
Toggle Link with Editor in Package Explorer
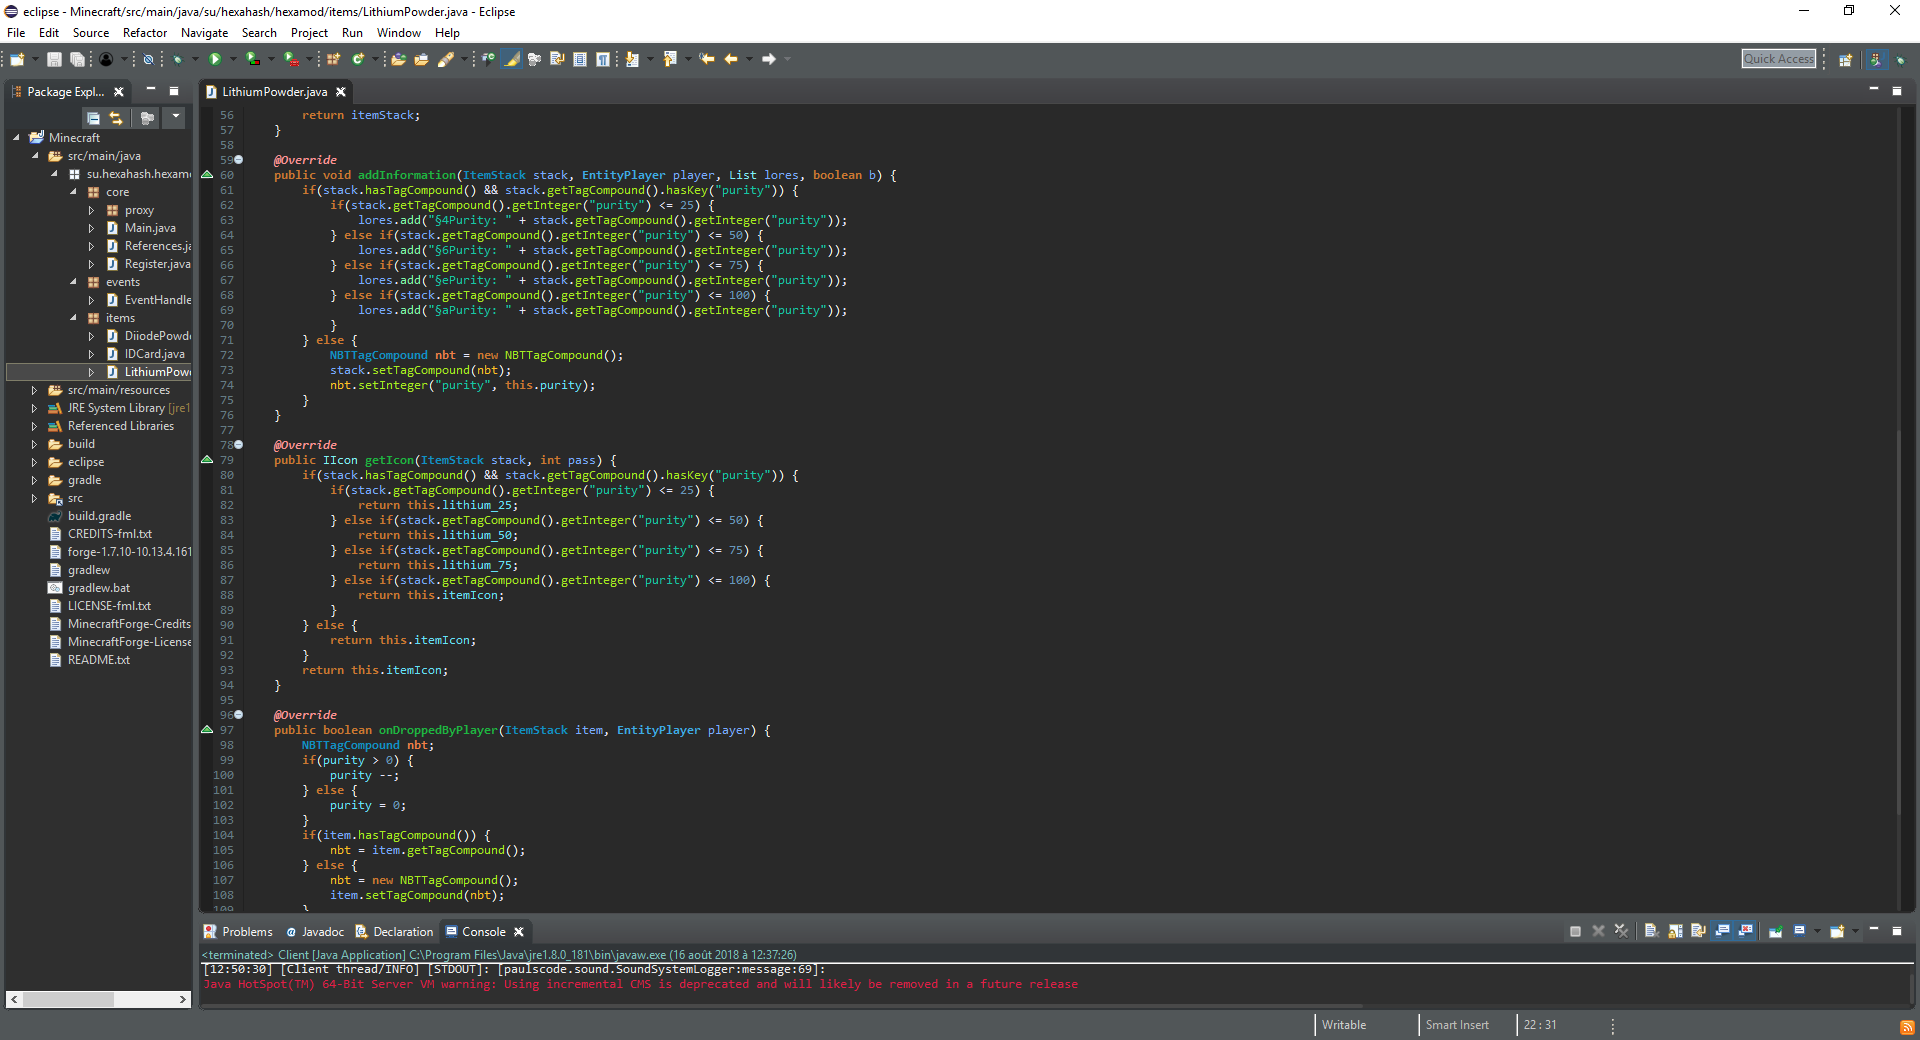[x=116, y=118]
